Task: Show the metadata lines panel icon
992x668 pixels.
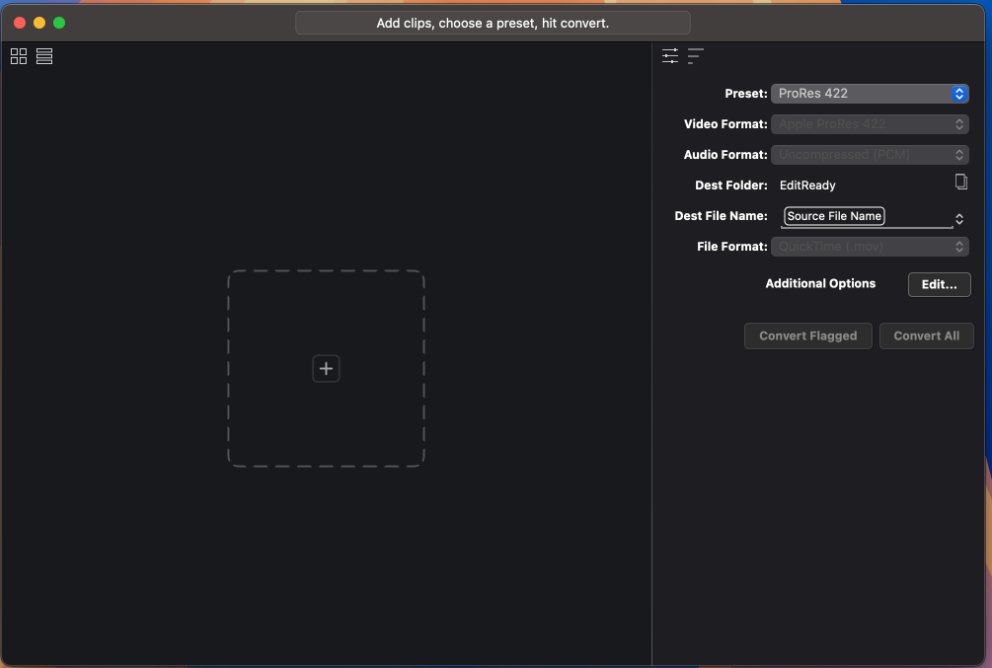Action: (695, 56)
